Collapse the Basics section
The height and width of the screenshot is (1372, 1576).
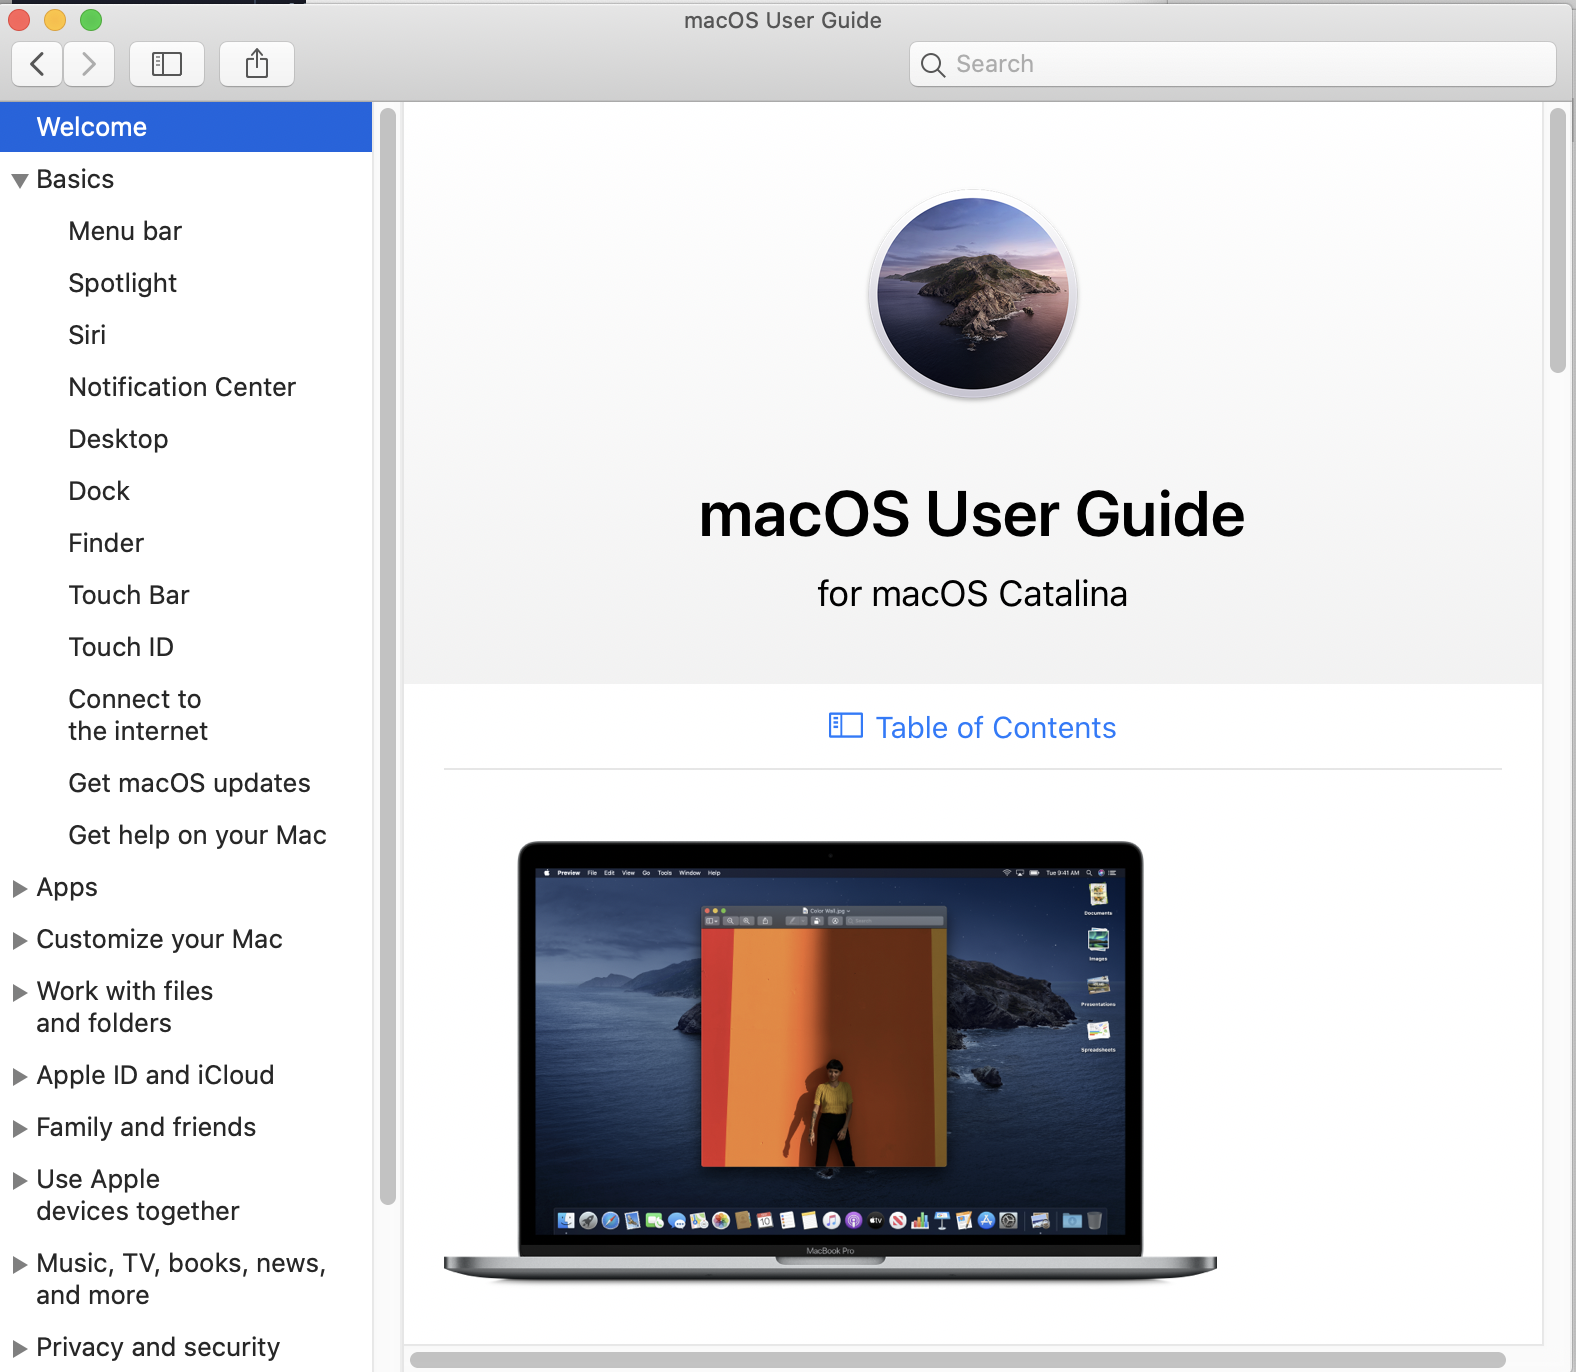coord(19,181)
